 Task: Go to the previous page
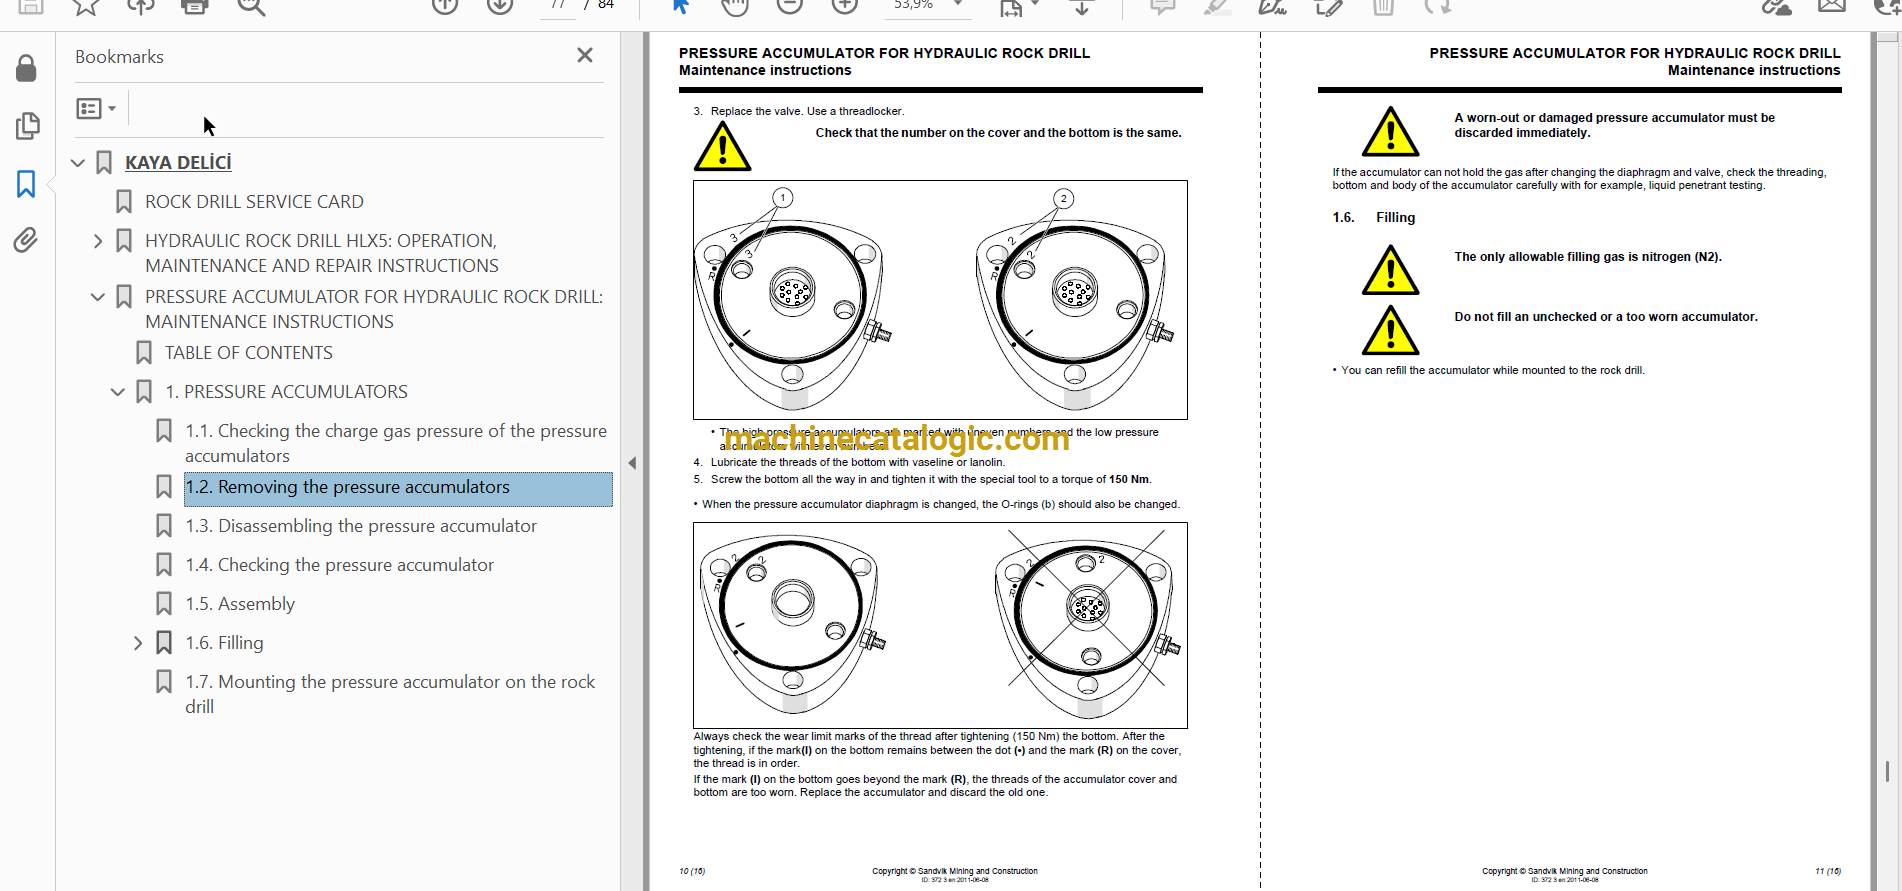pos(445,6)
